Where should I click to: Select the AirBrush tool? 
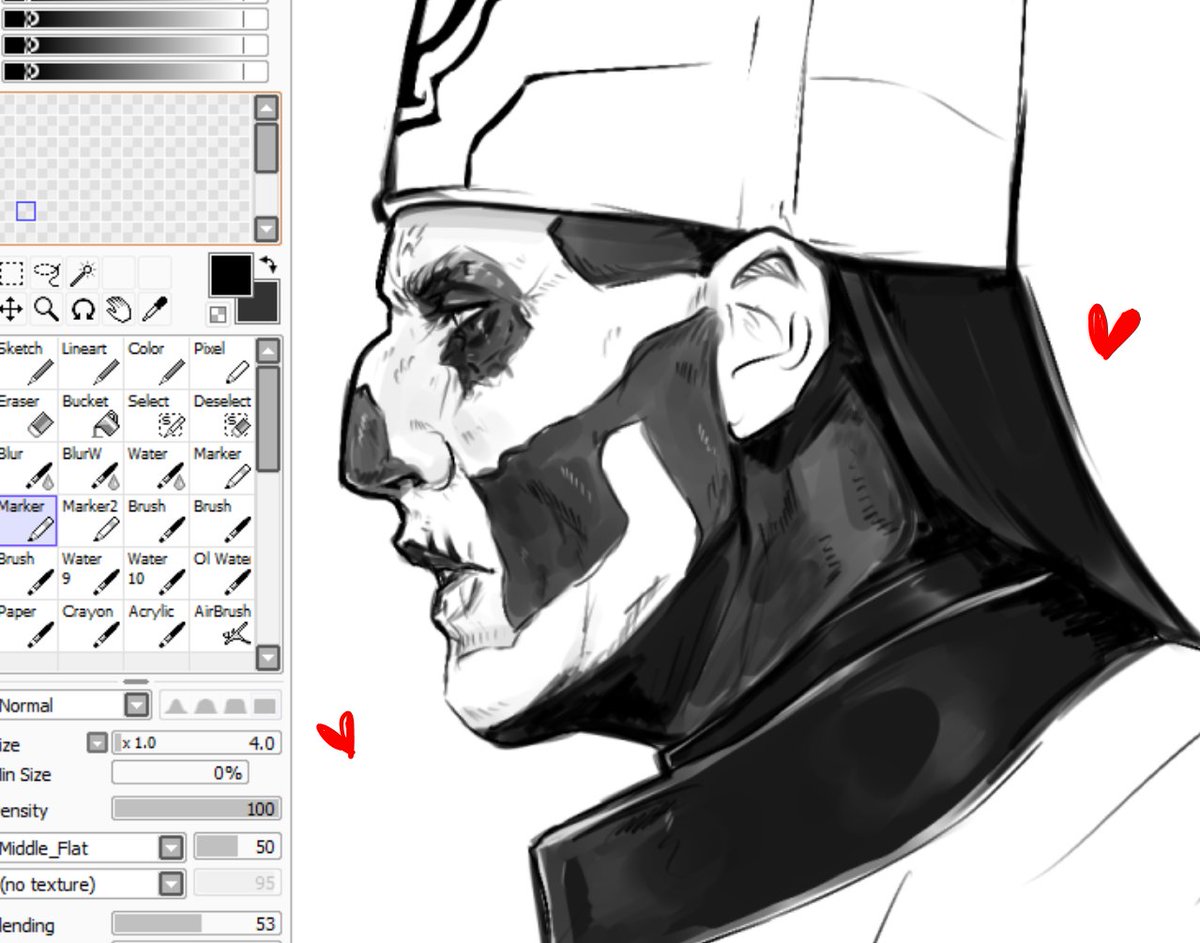222,626
